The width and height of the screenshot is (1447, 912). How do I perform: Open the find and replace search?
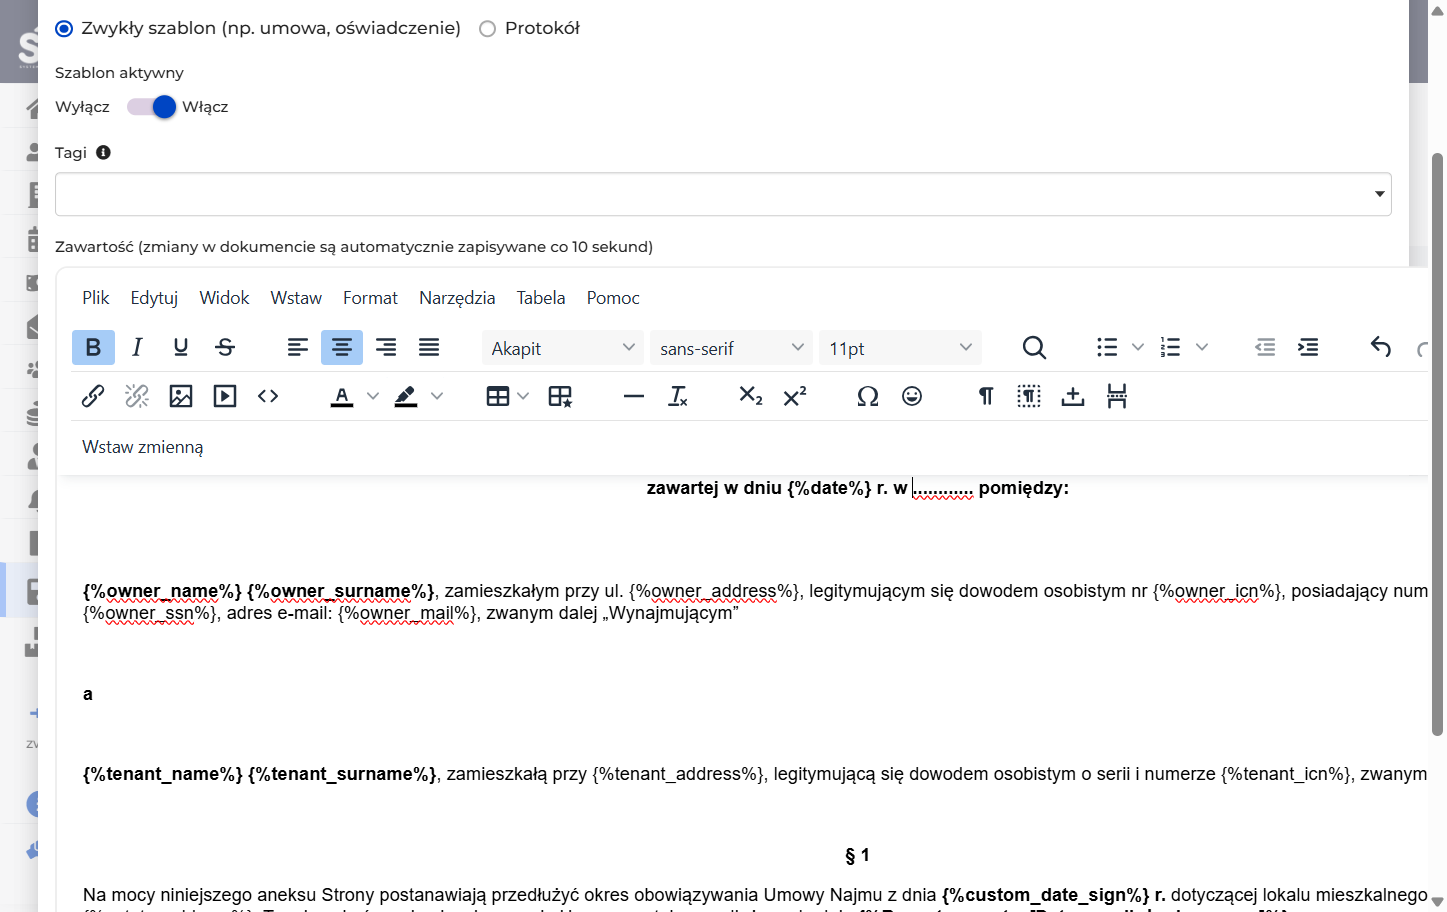click(x=1034, y=347)
